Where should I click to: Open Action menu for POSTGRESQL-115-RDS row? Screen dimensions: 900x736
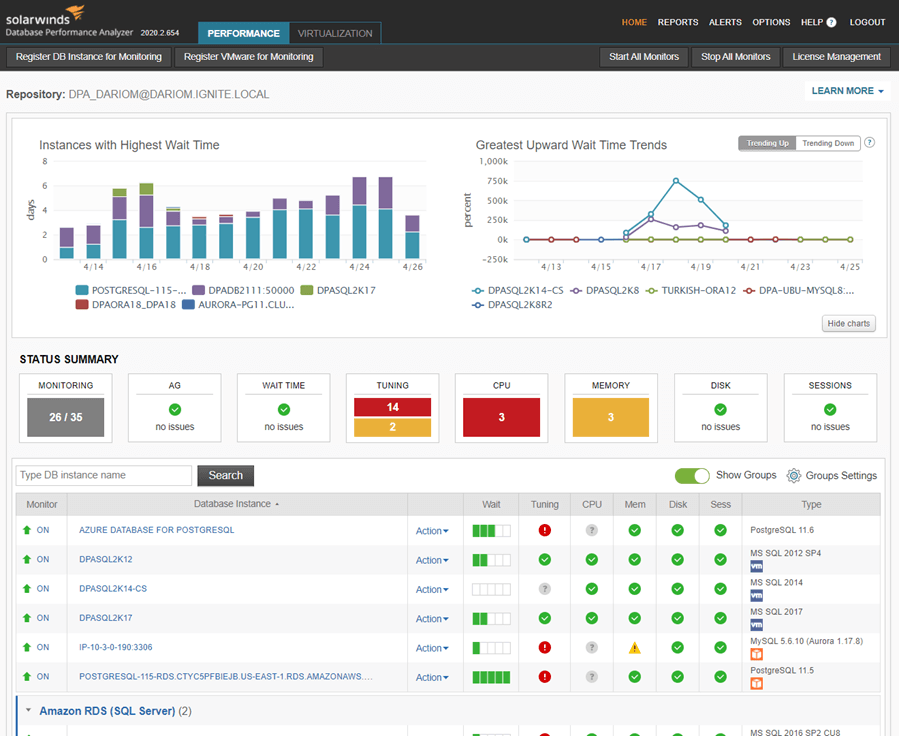(432, 677)
